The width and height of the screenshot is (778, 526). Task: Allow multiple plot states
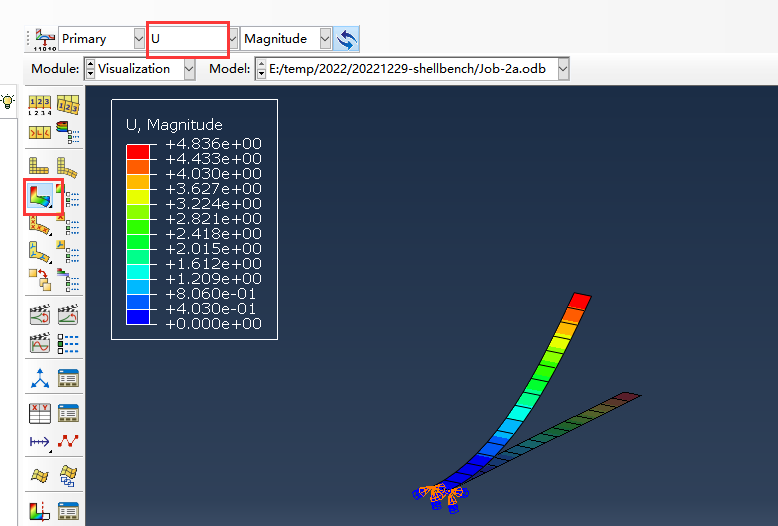click(x=40, y=280)
